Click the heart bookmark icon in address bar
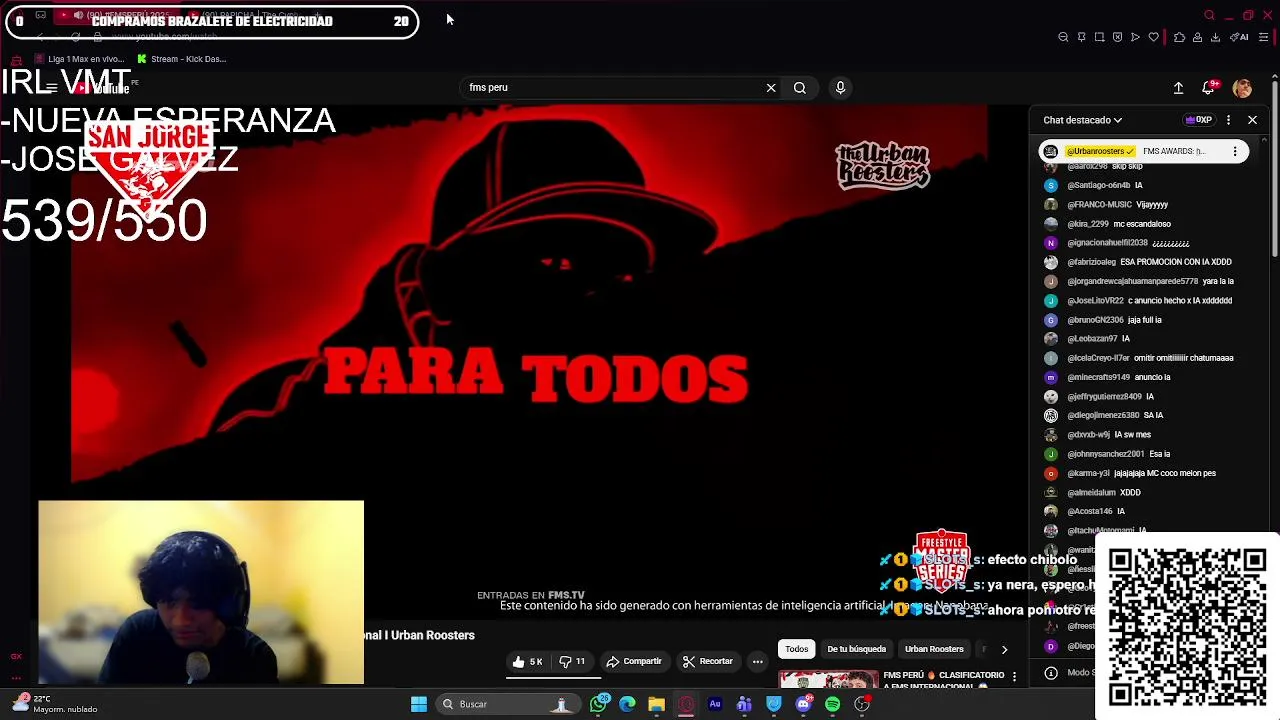Screen dimensions: 1280x720 coord(1153,37)
